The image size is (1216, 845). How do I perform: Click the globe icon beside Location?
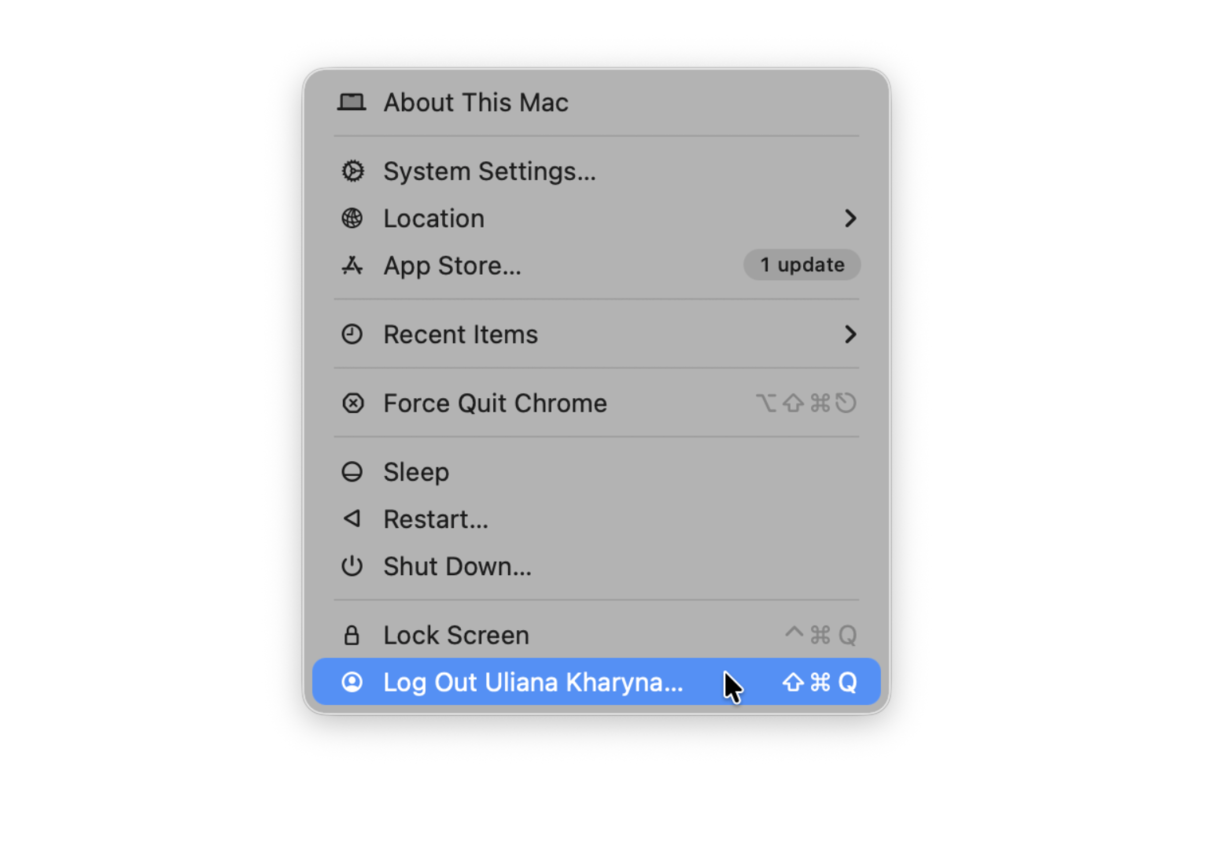(353, 218)
